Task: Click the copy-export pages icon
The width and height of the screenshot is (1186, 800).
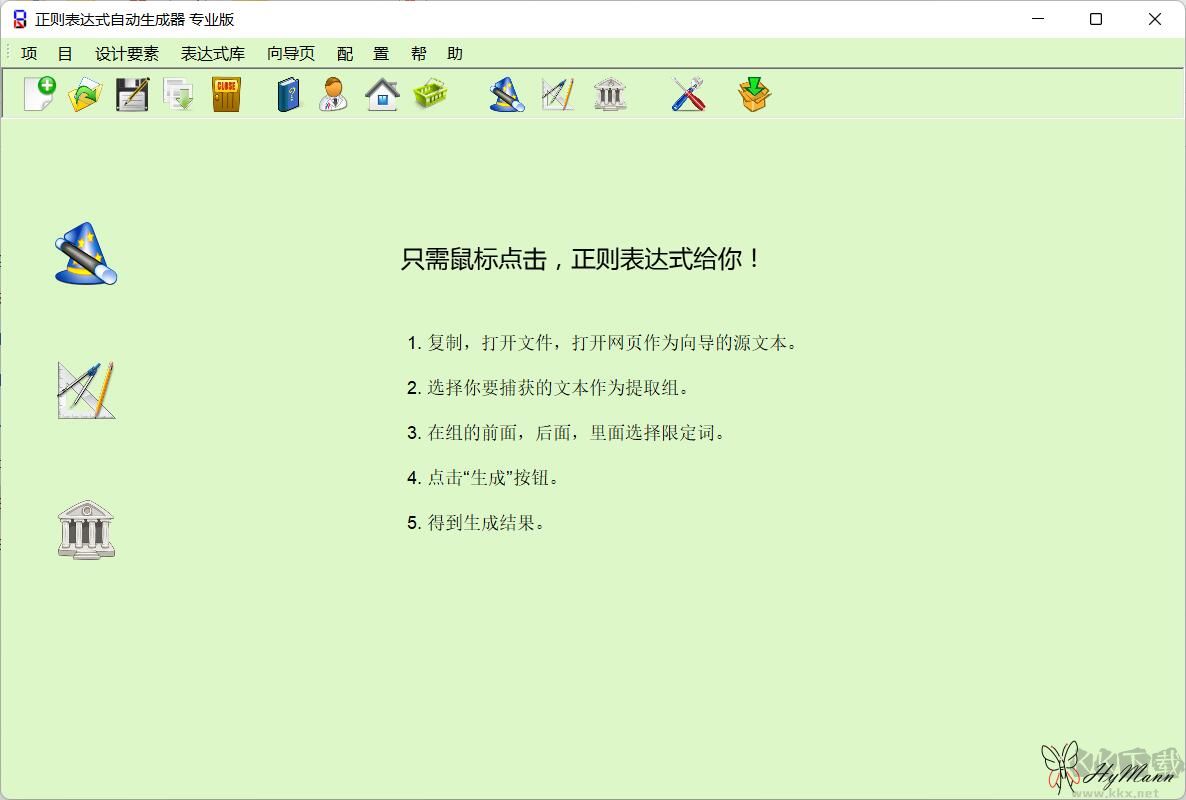Action: 178,93
